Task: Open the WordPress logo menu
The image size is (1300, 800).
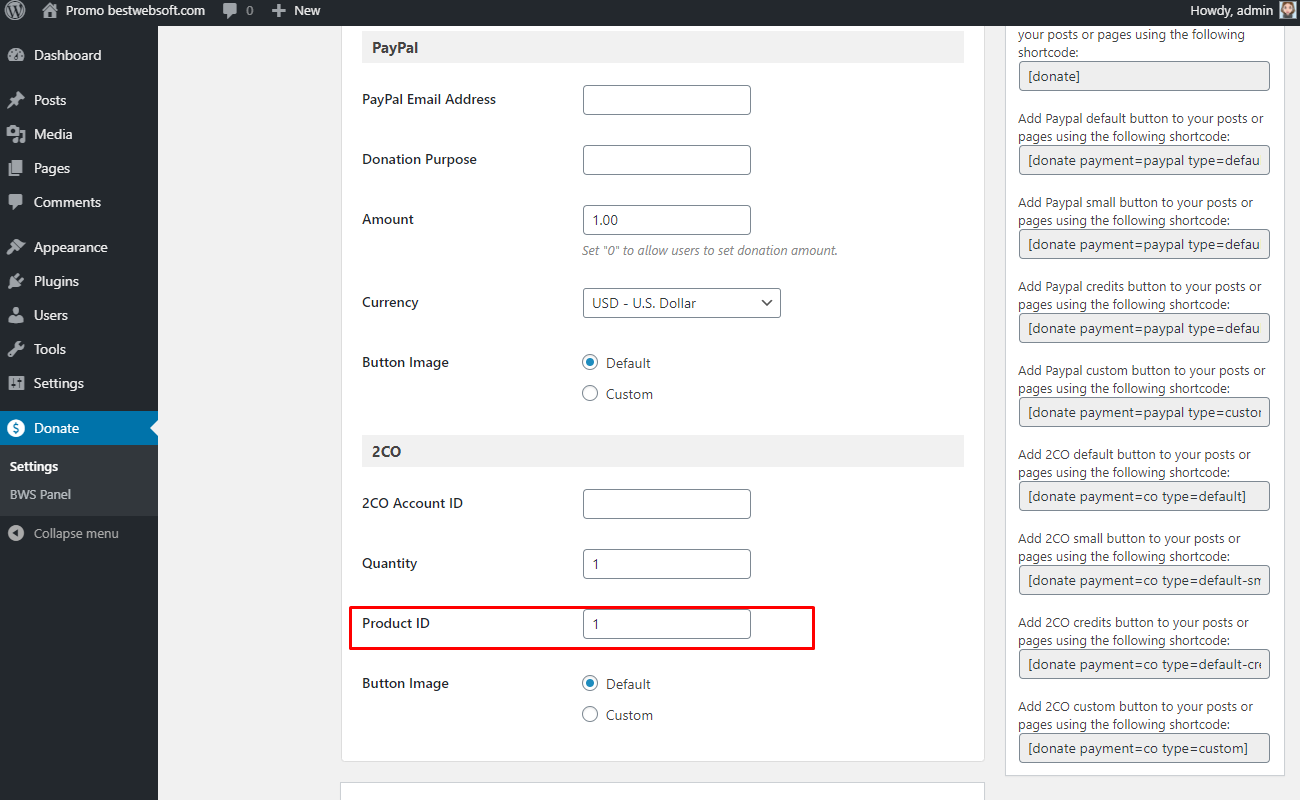Action: point(15,11)
